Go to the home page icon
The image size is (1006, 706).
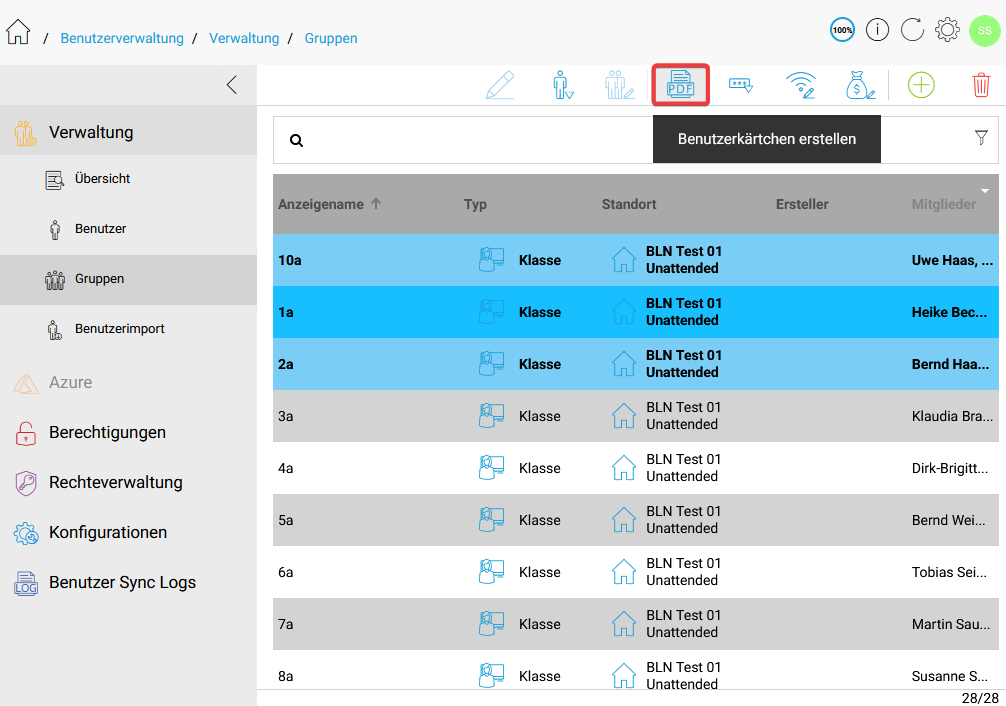point(18,31)
